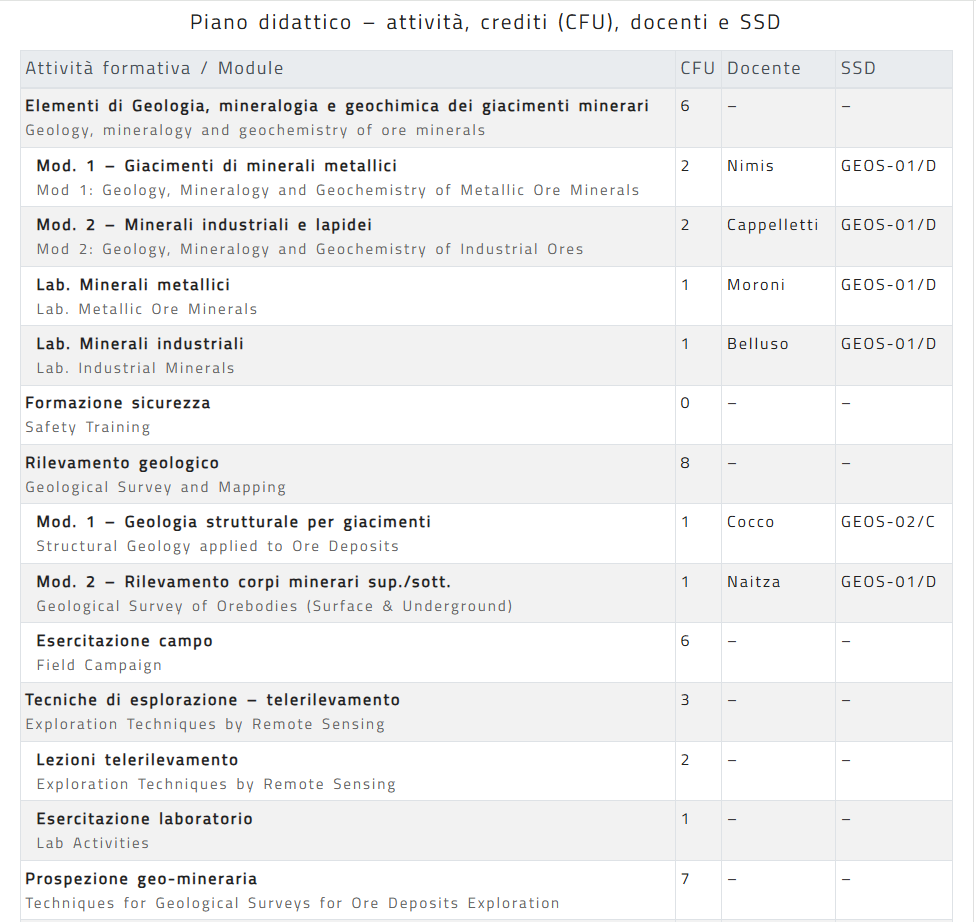This screenshot has width=976, height=922.
Task: Click the CFU column header
Action: pos(697,69)
